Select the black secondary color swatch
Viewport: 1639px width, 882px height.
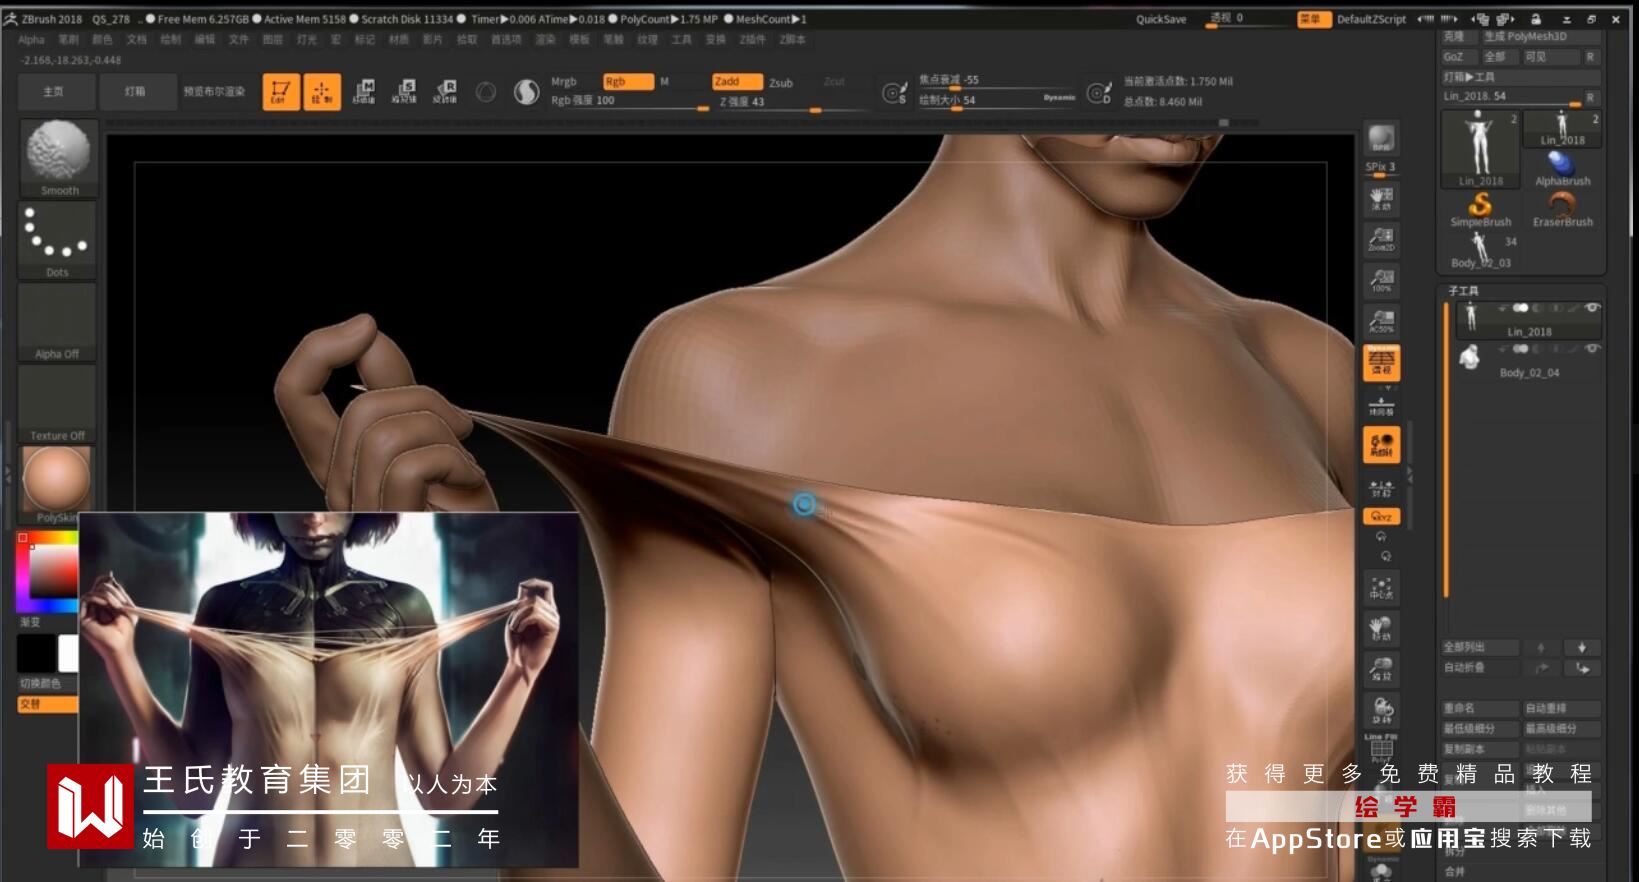coord(36,654)
